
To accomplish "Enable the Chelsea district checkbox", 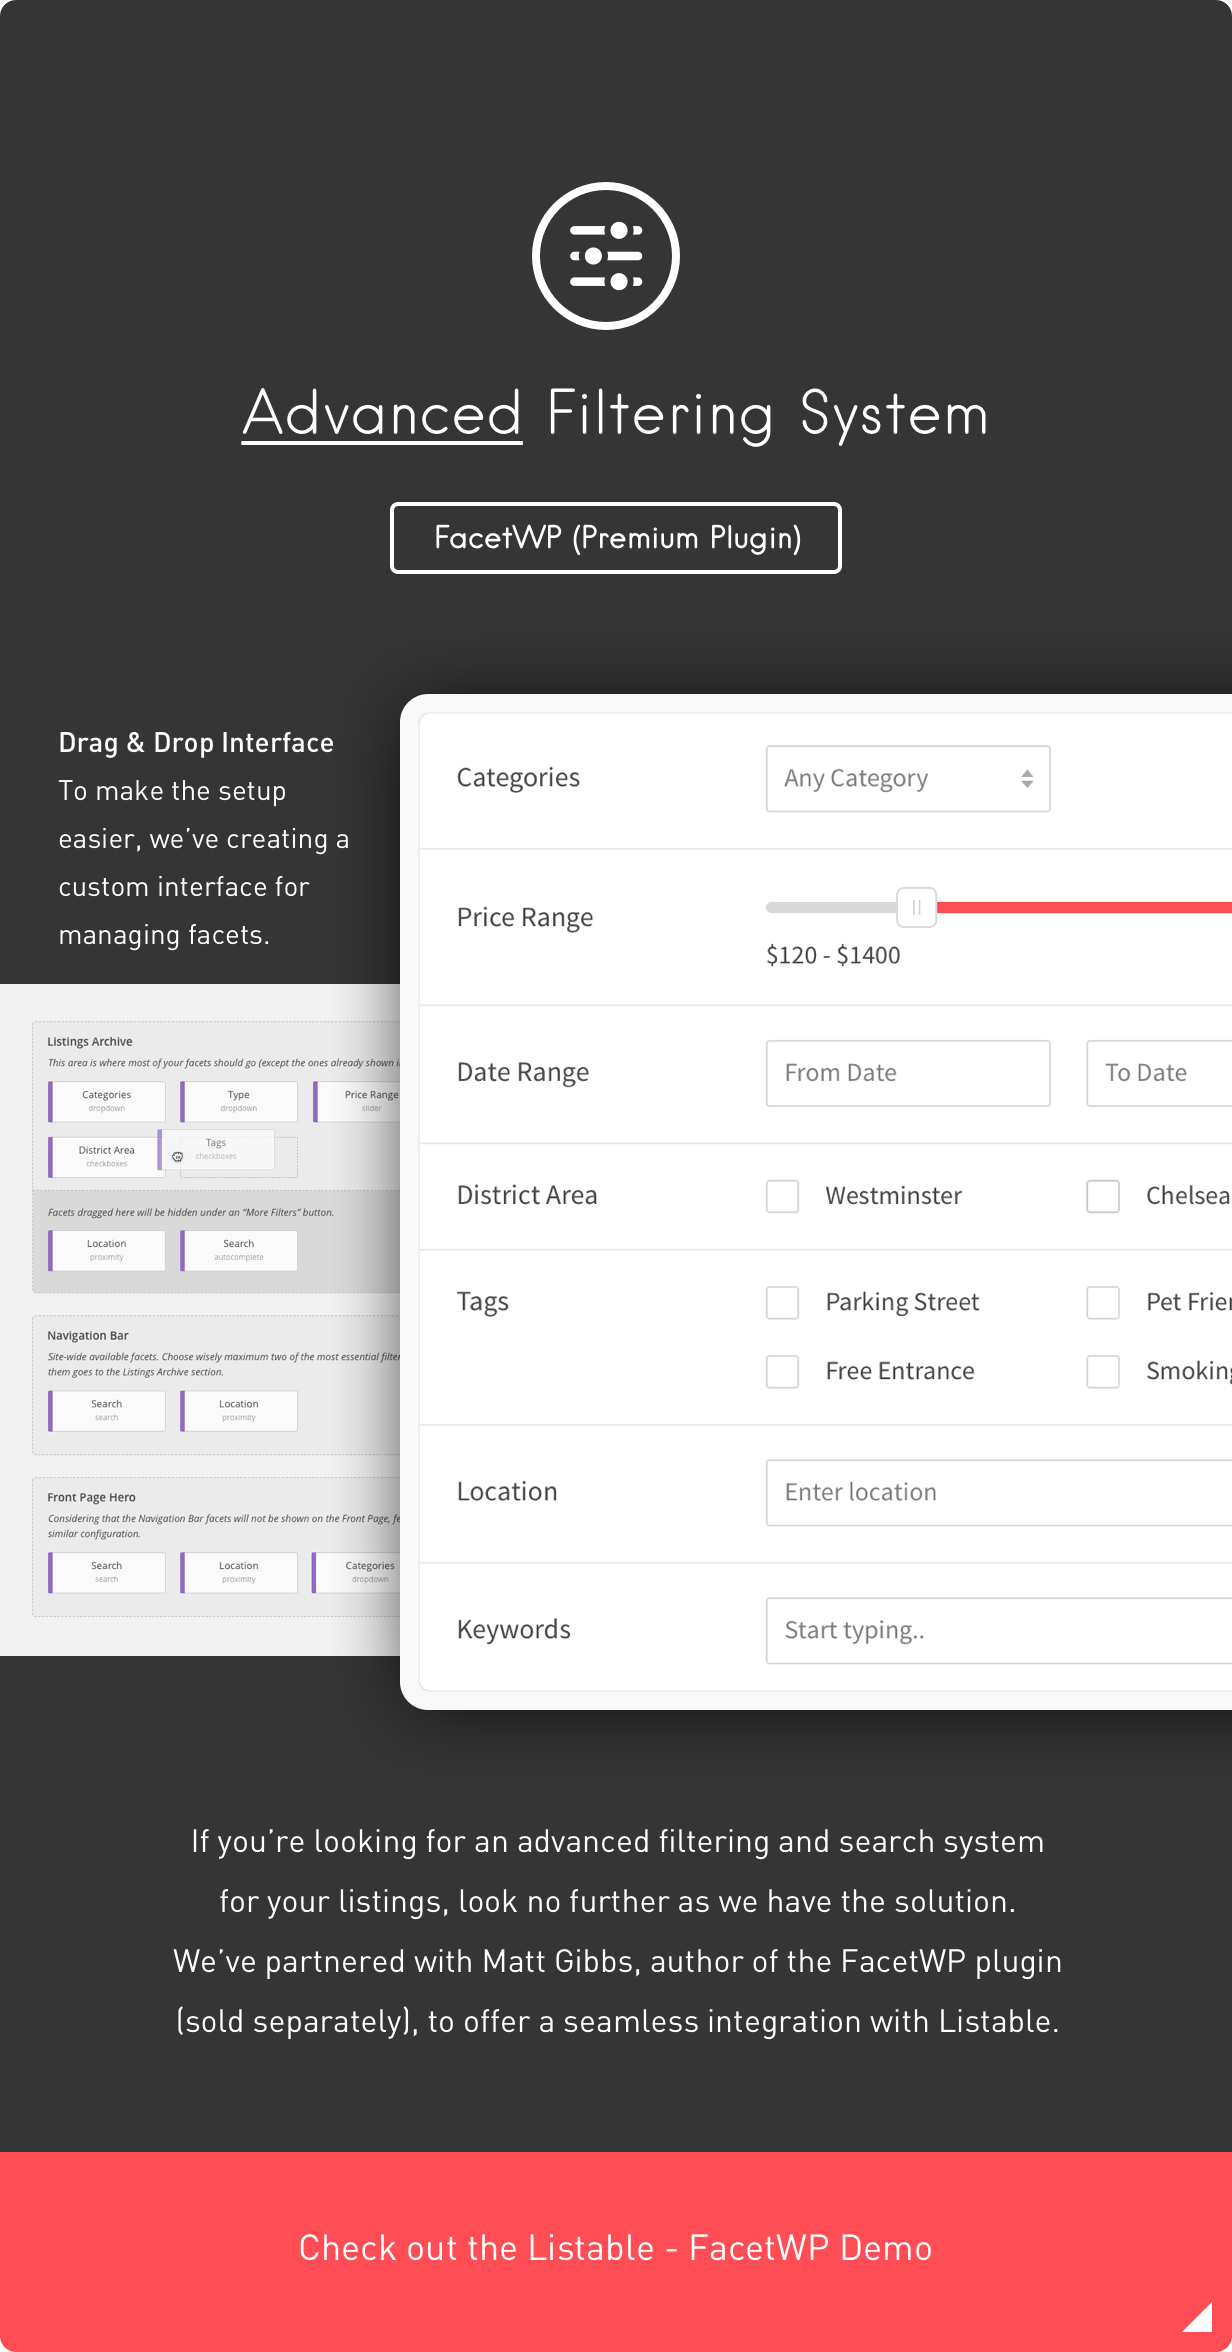I will pyautogui.click(x=1102, y=1196).
